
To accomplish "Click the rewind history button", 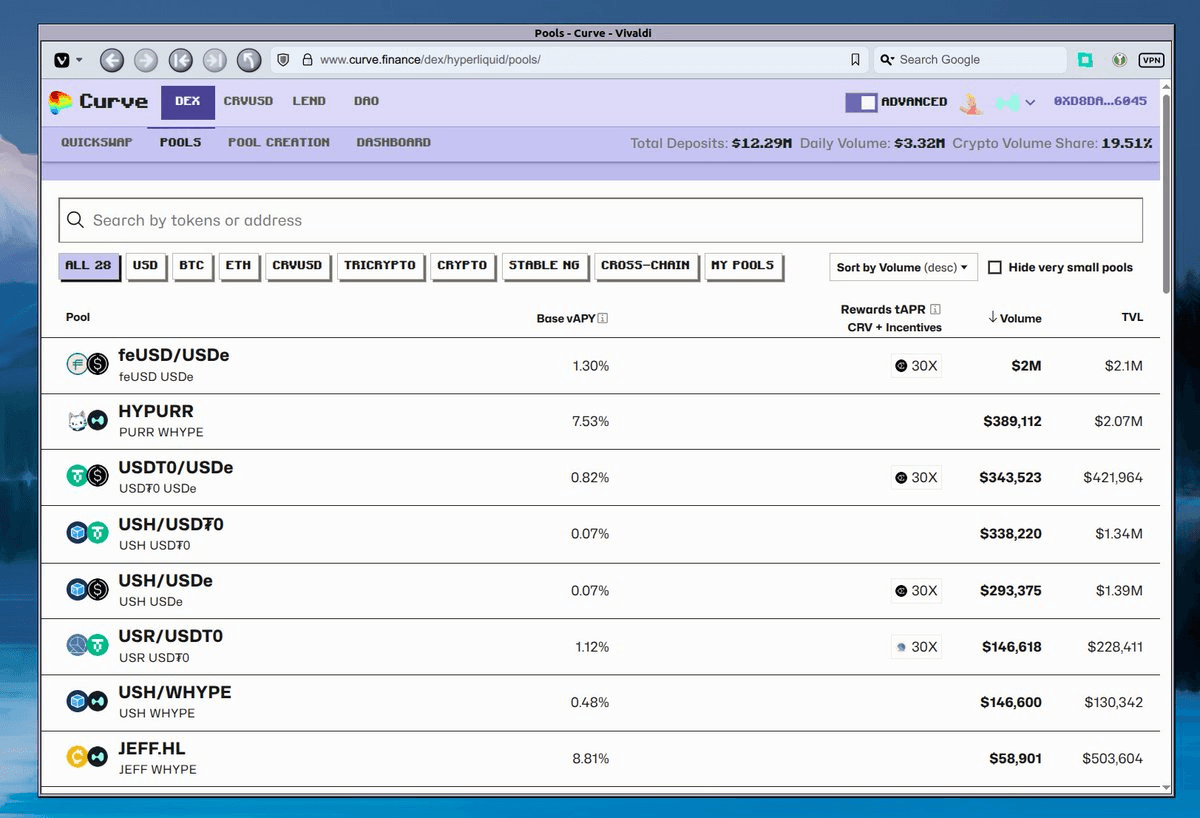I will click(181, 60).
